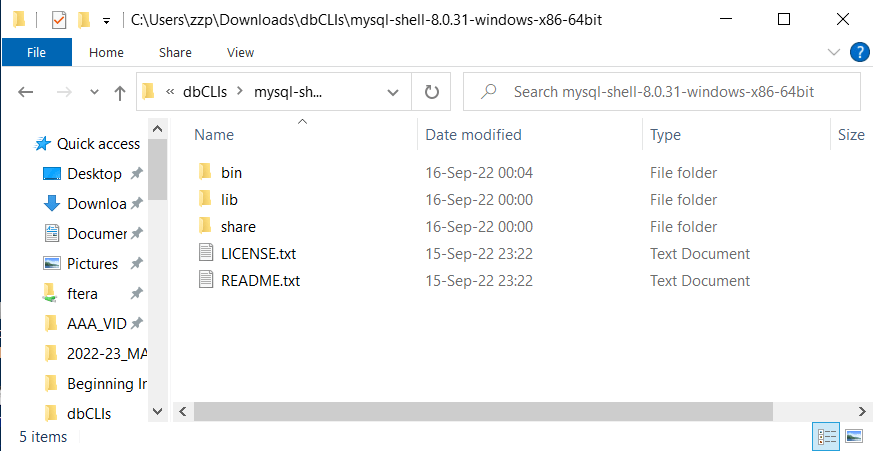Screen dimensions: 874x451
Task: Sort files by Size column
Action: point(851,134)
